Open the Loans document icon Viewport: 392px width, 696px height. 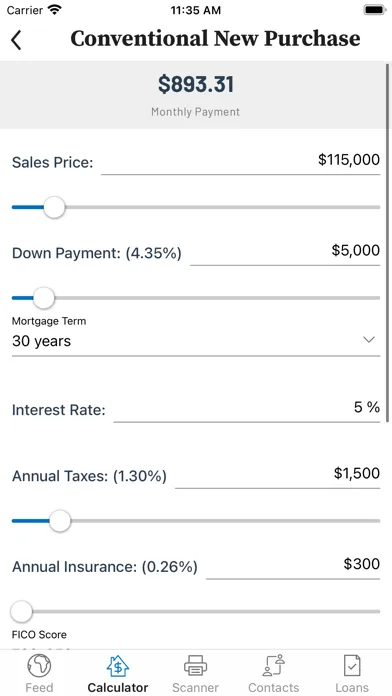pyautogui.click(x=352, y=666)
